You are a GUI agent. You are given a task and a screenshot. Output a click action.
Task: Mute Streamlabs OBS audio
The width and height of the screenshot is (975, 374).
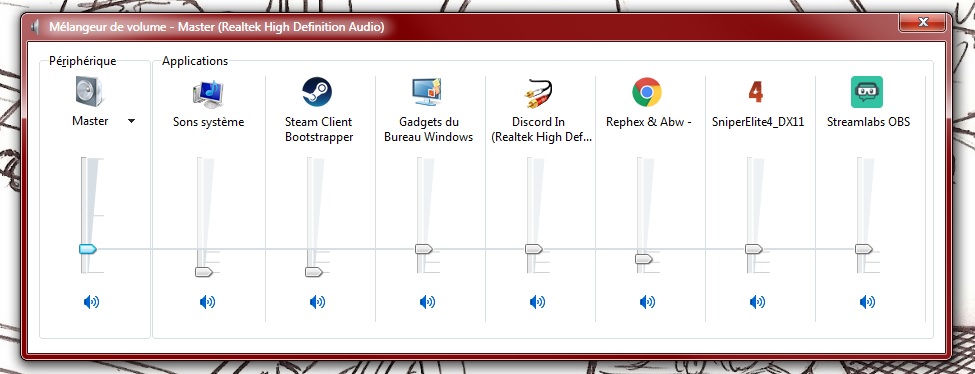(867, 302)
